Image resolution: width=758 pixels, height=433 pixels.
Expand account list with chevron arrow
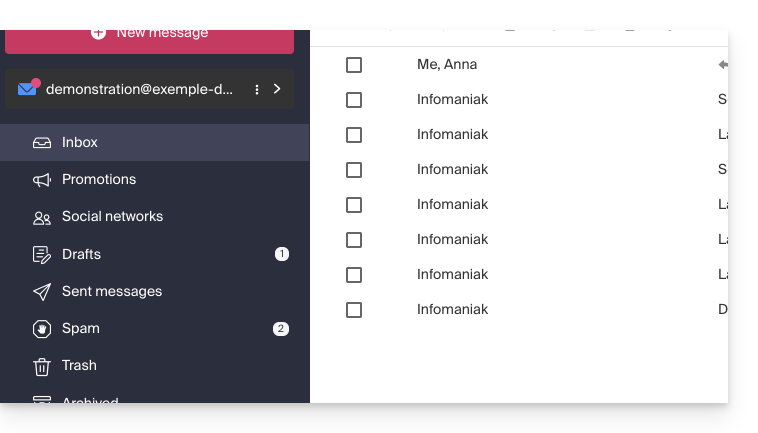pyautogui.click(x=277, y=89)
